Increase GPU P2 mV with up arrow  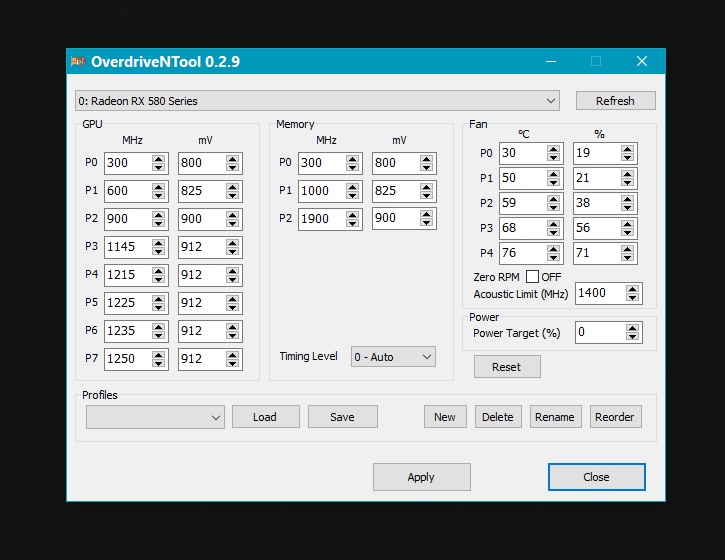coord(233,215)
